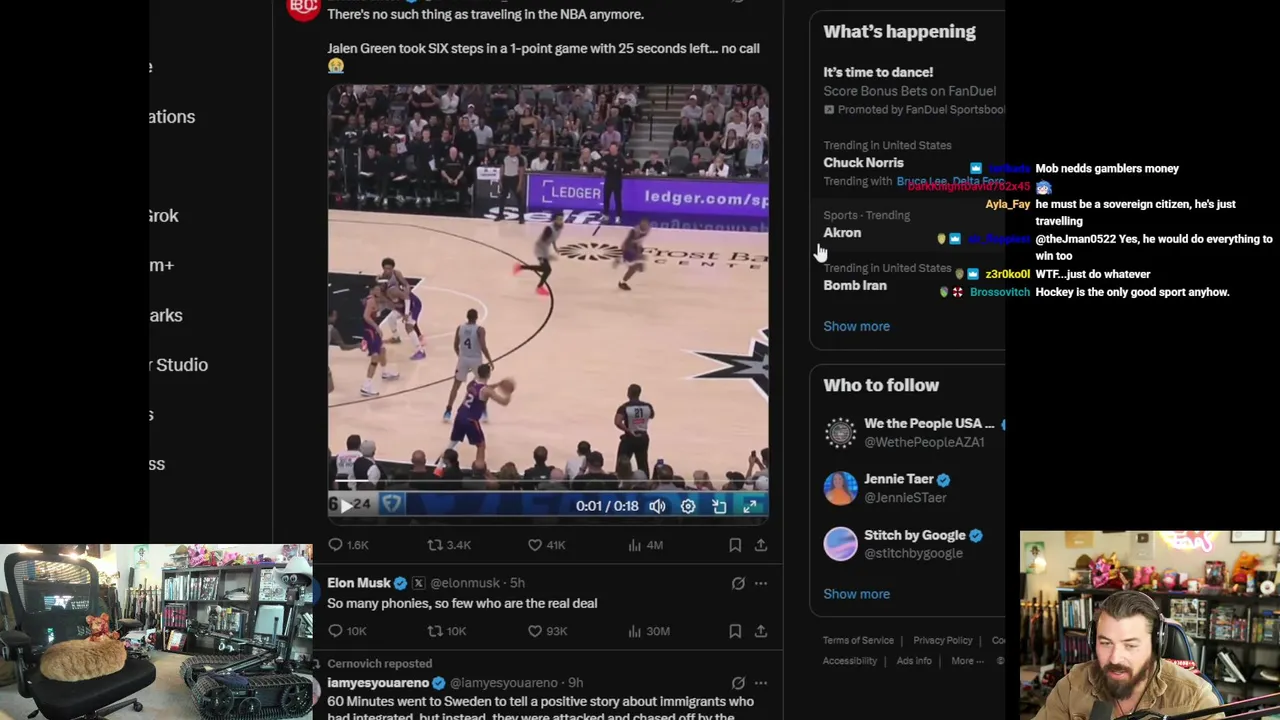The height and width of the screenshot is (720, 1280).
Task: Click the 0:01 / 0:18 video time display
Action: pyautogui.click(x=607, y=506)
